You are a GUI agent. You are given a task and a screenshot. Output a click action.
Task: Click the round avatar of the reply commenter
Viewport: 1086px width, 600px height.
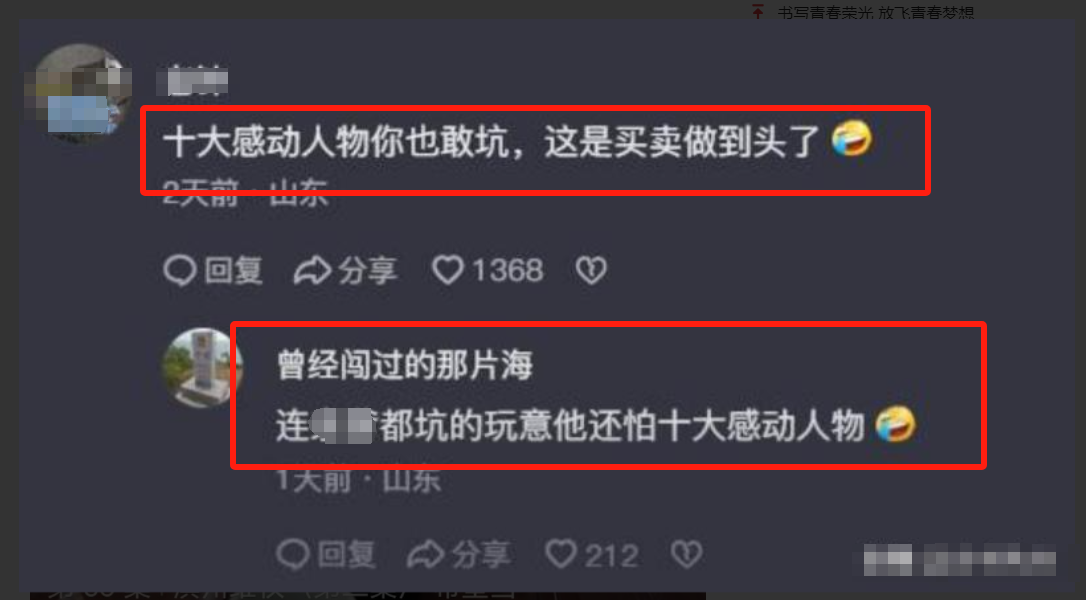[x=202, y=367]
